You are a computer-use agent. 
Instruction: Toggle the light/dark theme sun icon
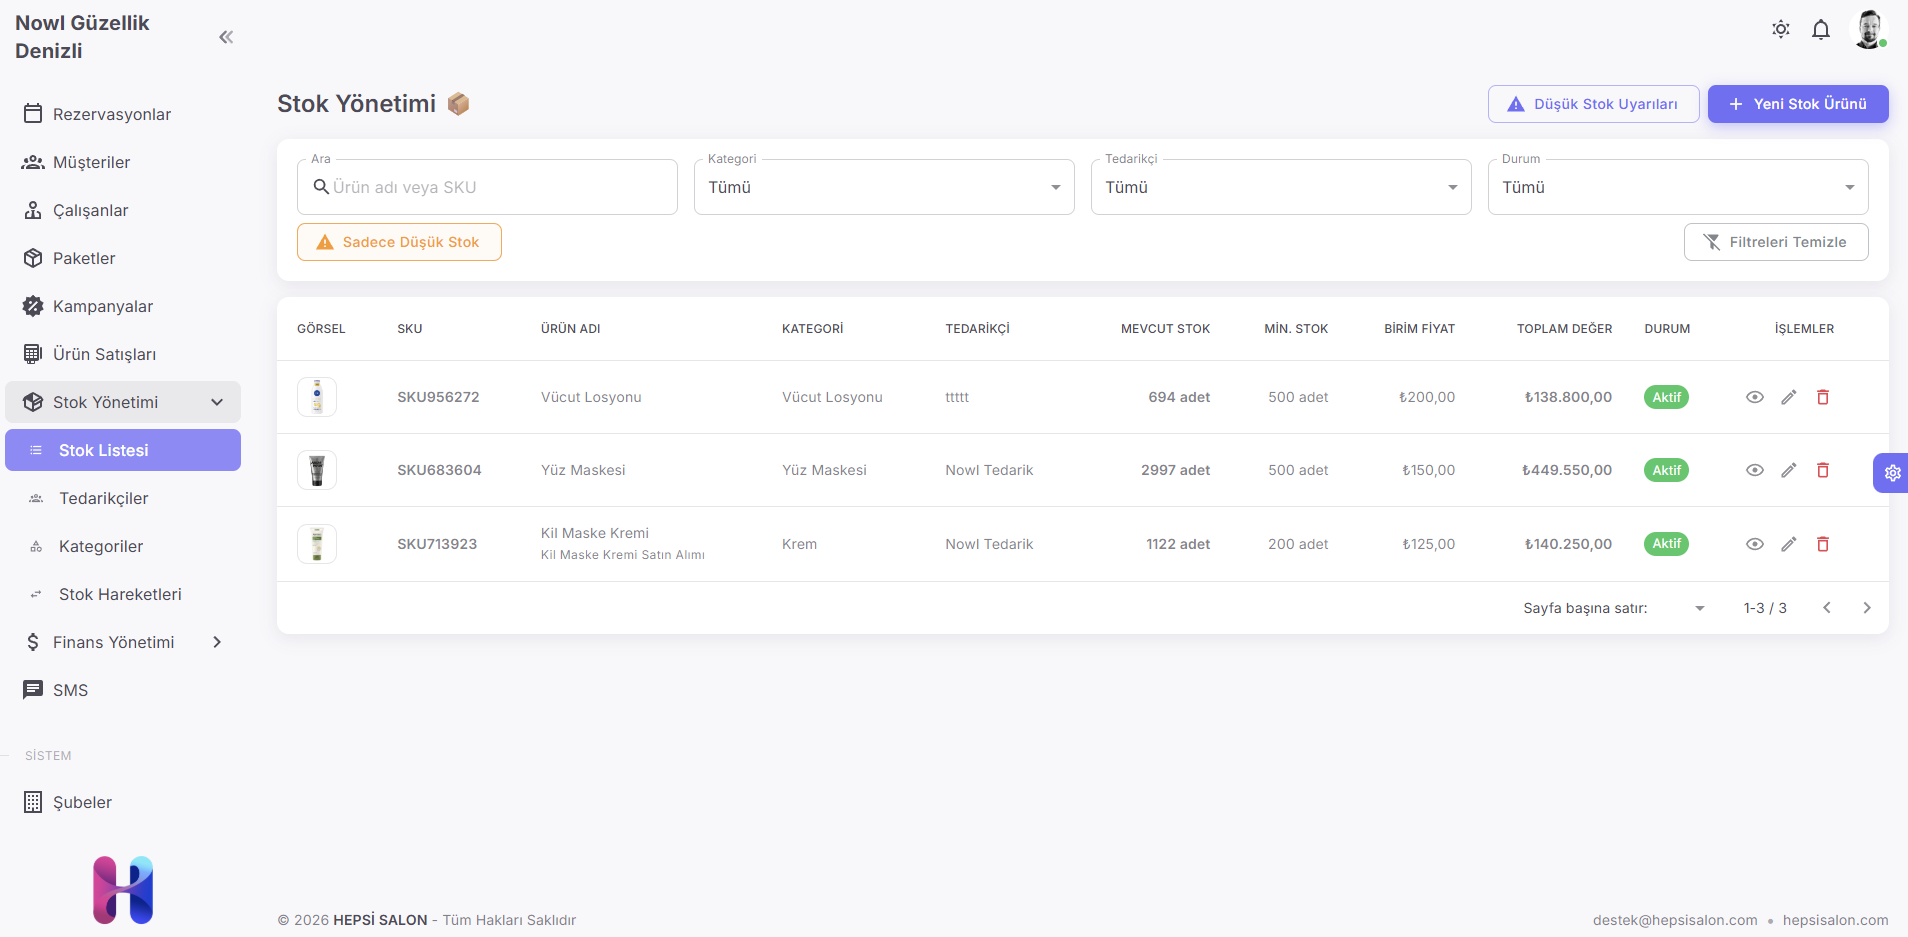[1780, 29]
